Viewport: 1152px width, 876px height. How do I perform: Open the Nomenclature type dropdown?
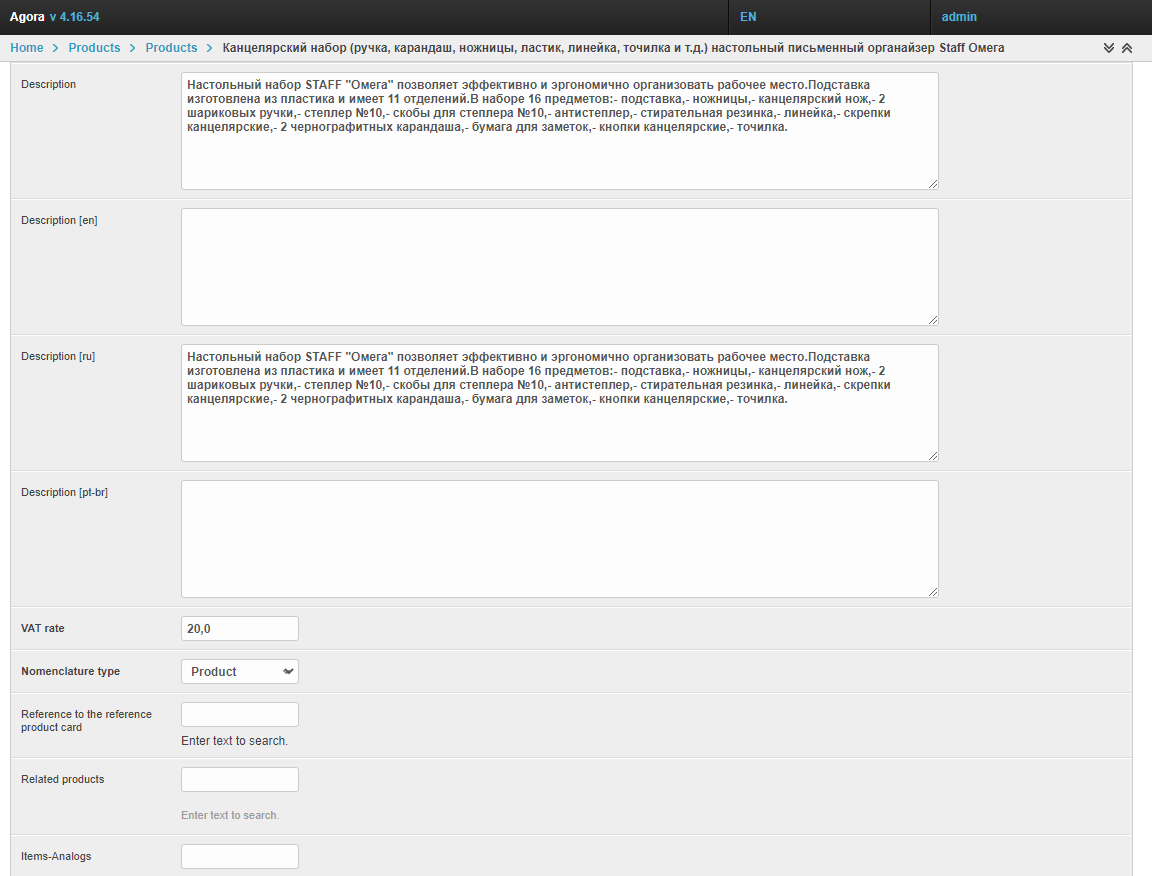[239, 672]
